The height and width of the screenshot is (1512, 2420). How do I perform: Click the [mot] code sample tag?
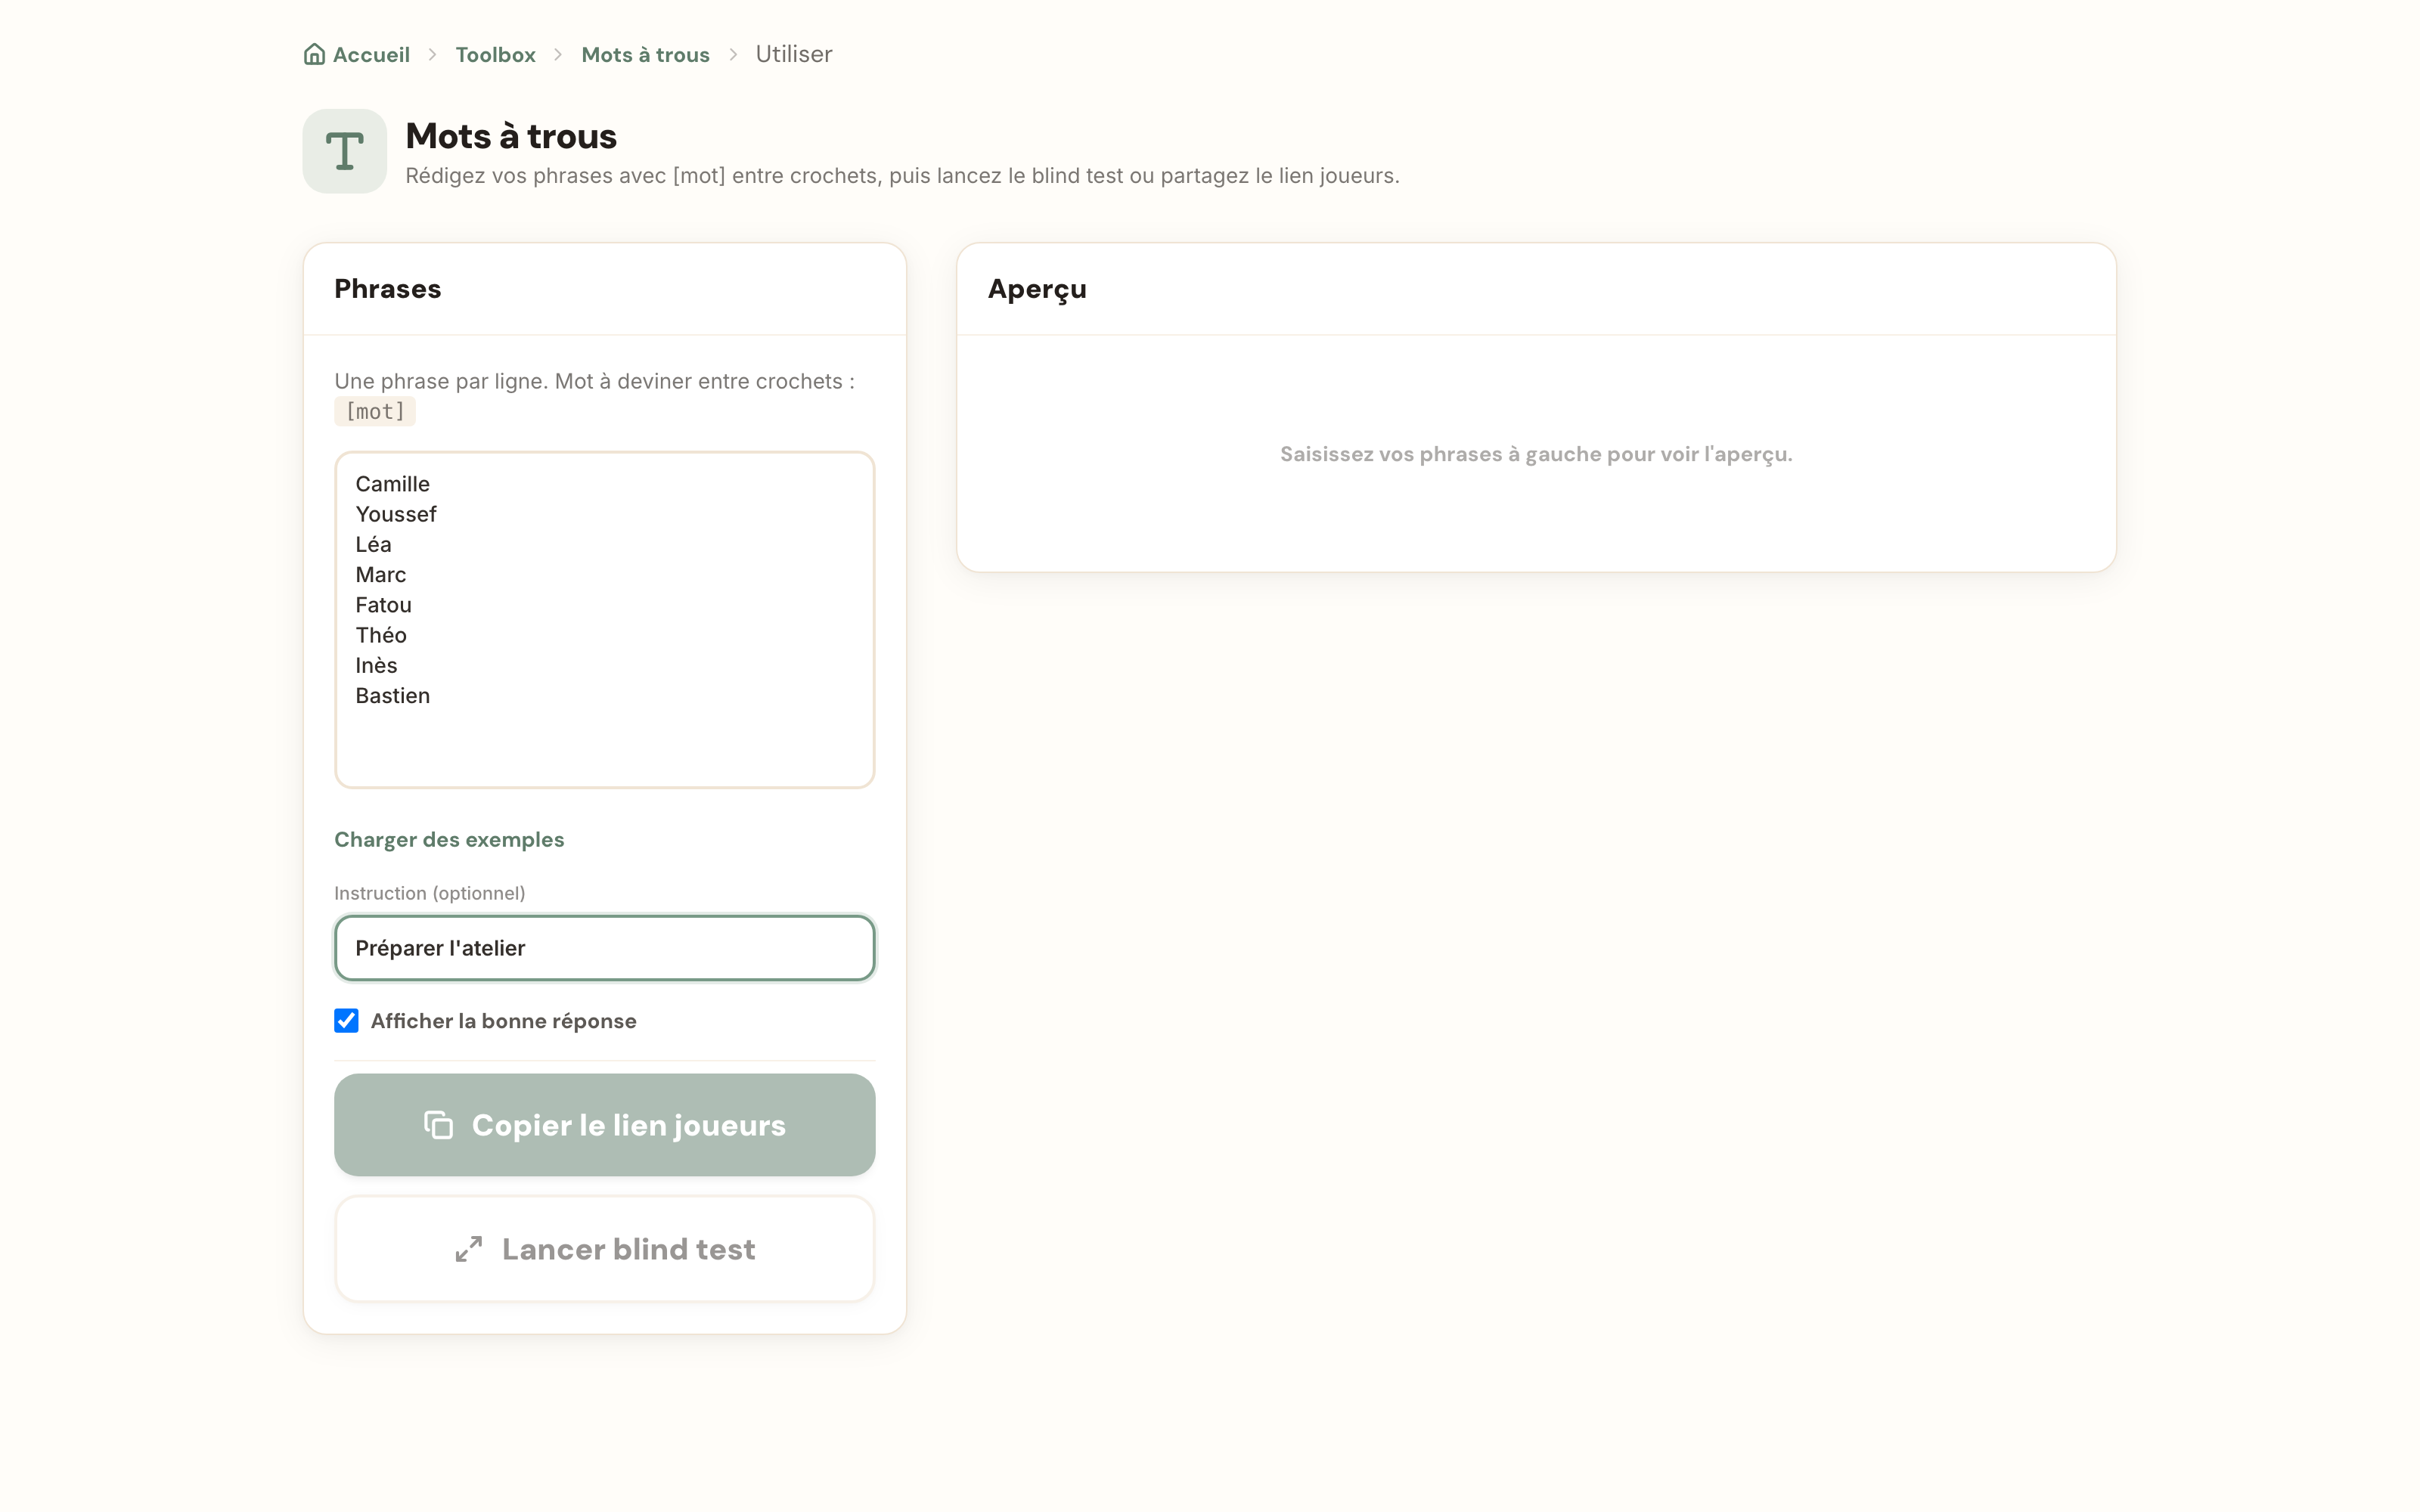click(x=375, y=411)
